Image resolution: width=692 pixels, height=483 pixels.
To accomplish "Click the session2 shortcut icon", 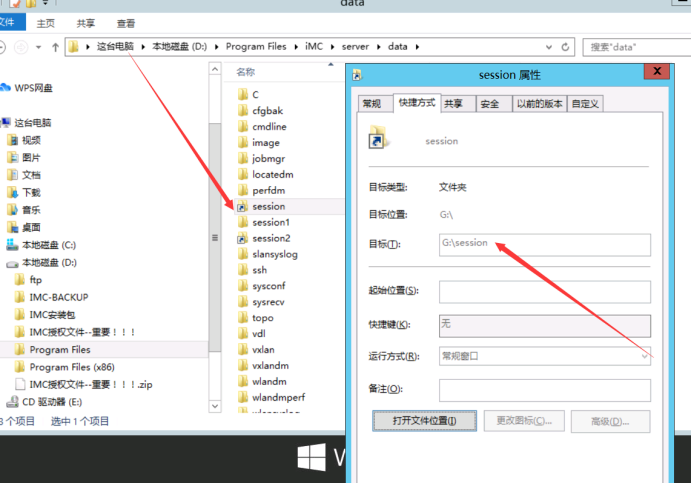I will point(243,238).
